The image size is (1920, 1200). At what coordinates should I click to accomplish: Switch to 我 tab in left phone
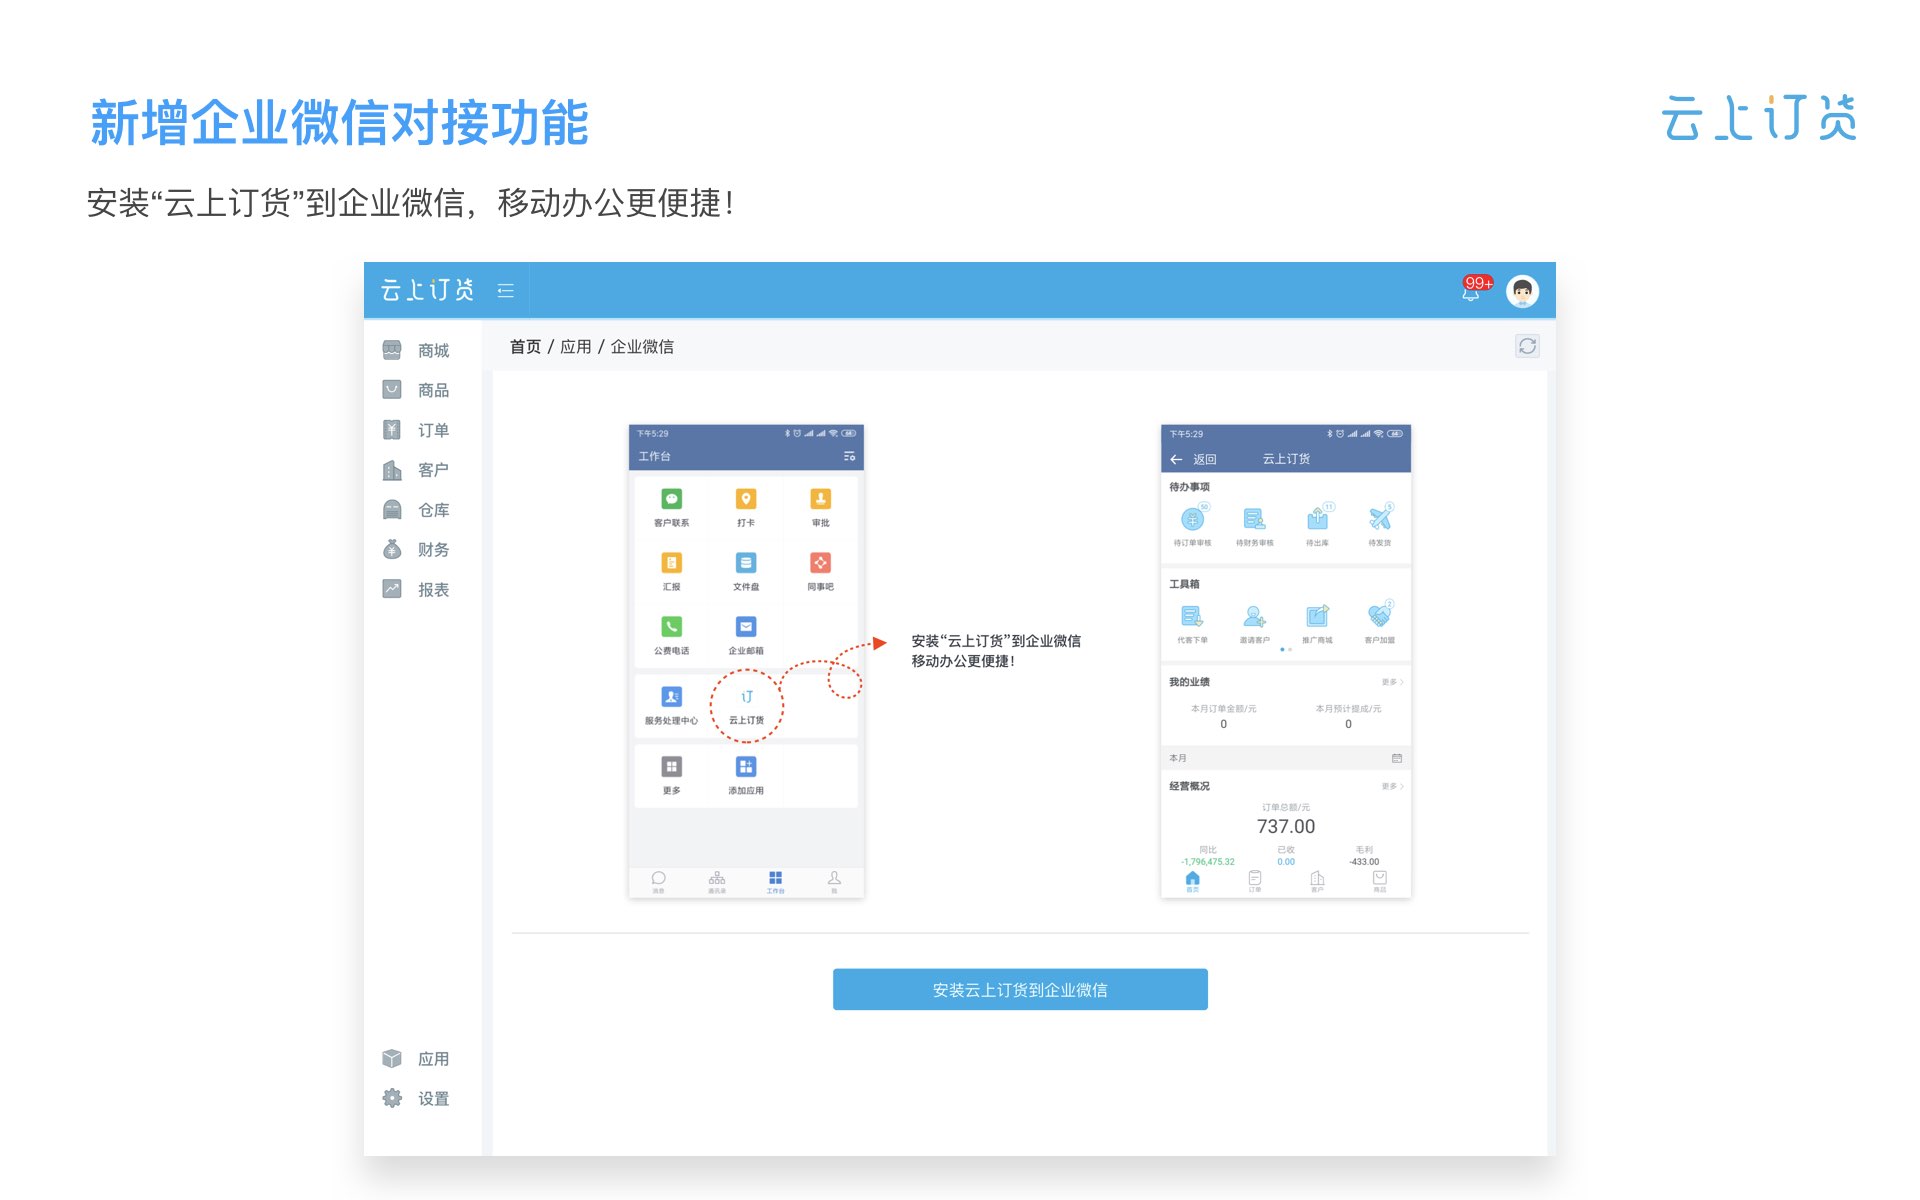[834, 881]
